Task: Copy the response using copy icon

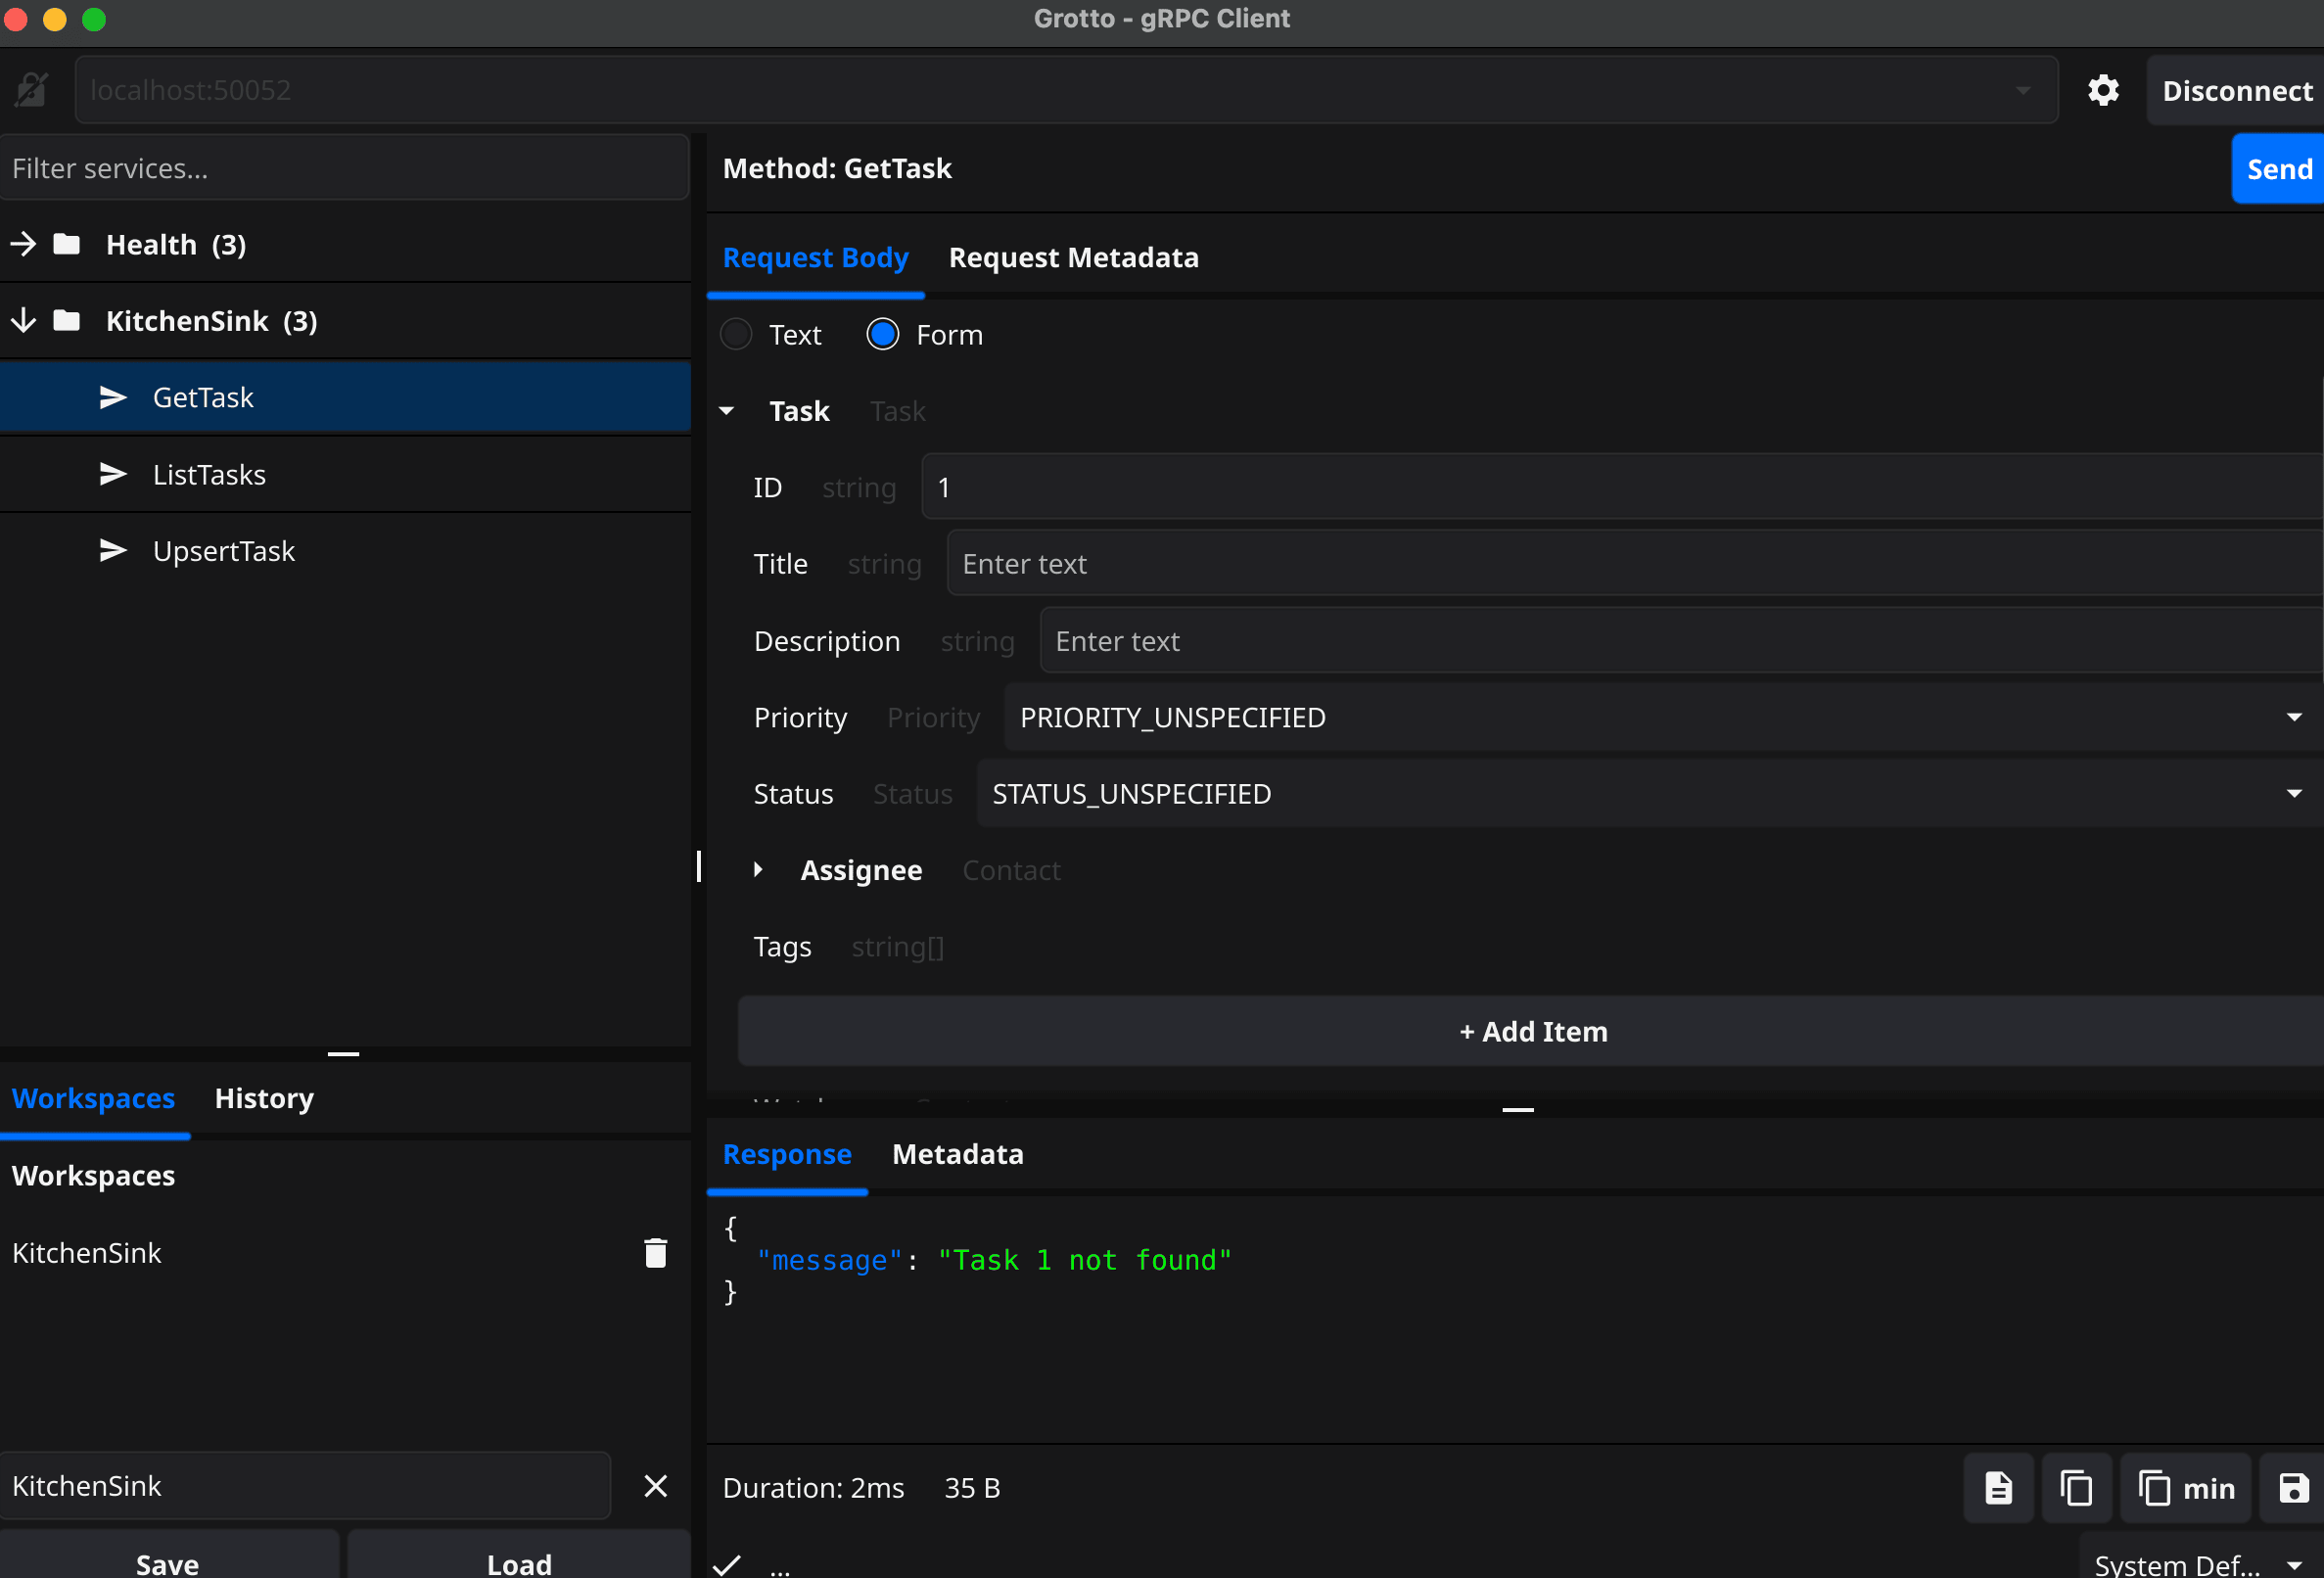Action: point(2076,1488)
